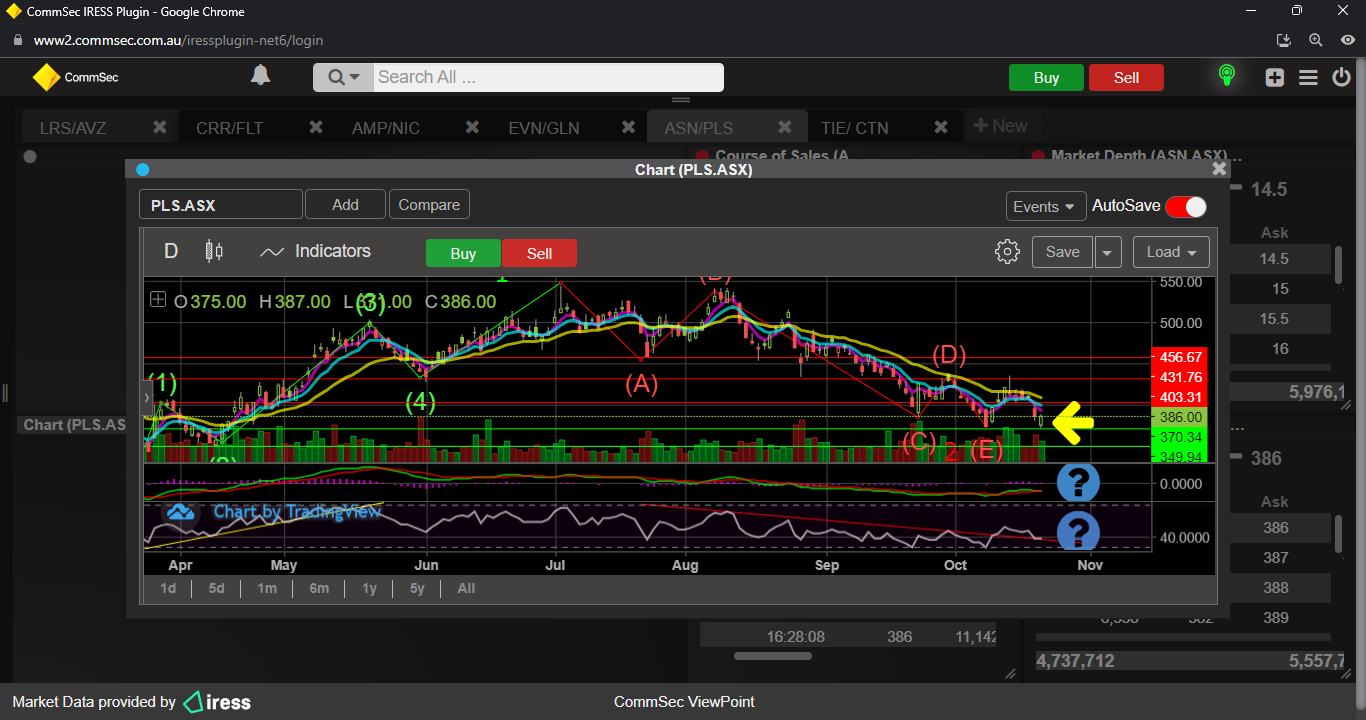Click the PLS.ASX symbol input field
1366x720 pixels.
[220, 205]
